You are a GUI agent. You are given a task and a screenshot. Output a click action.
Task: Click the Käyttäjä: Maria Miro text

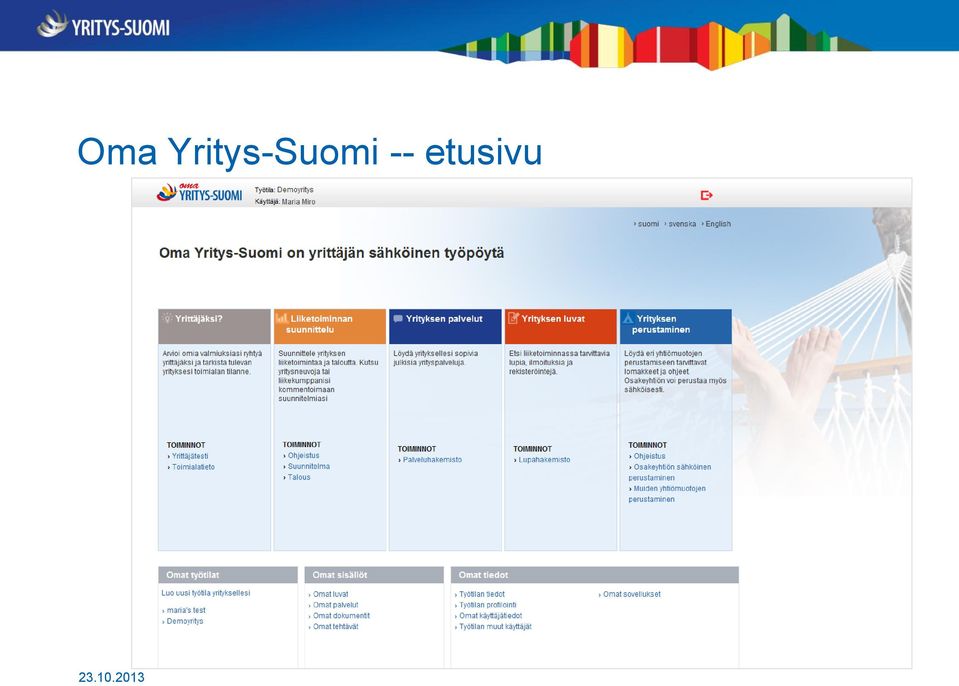pyautogui.click(x=285, y=202)
